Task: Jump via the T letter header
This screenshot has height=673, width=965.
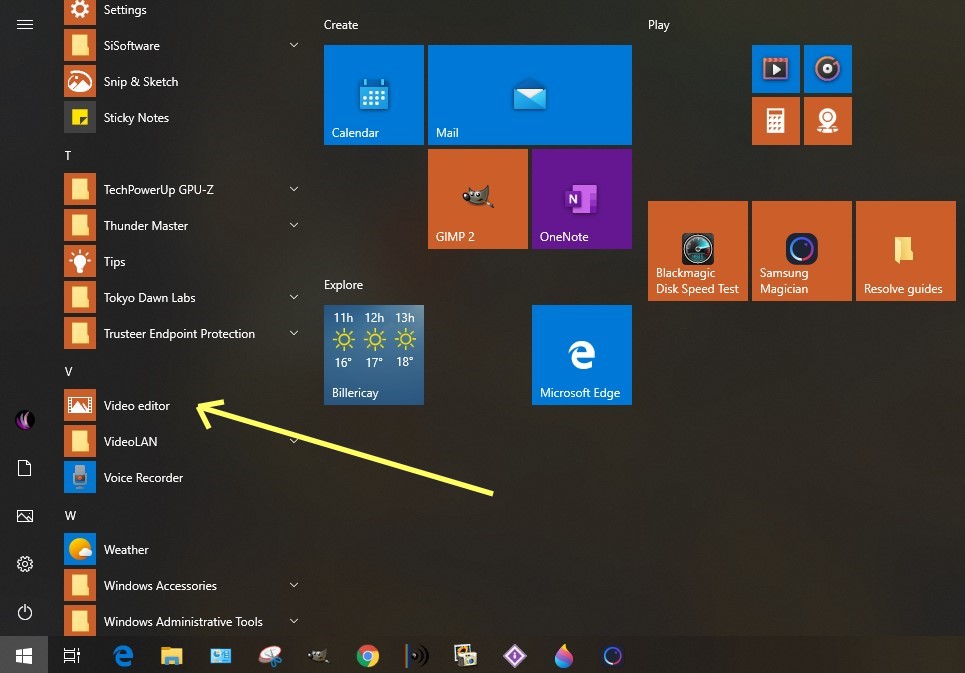Action: coord(68,156)
